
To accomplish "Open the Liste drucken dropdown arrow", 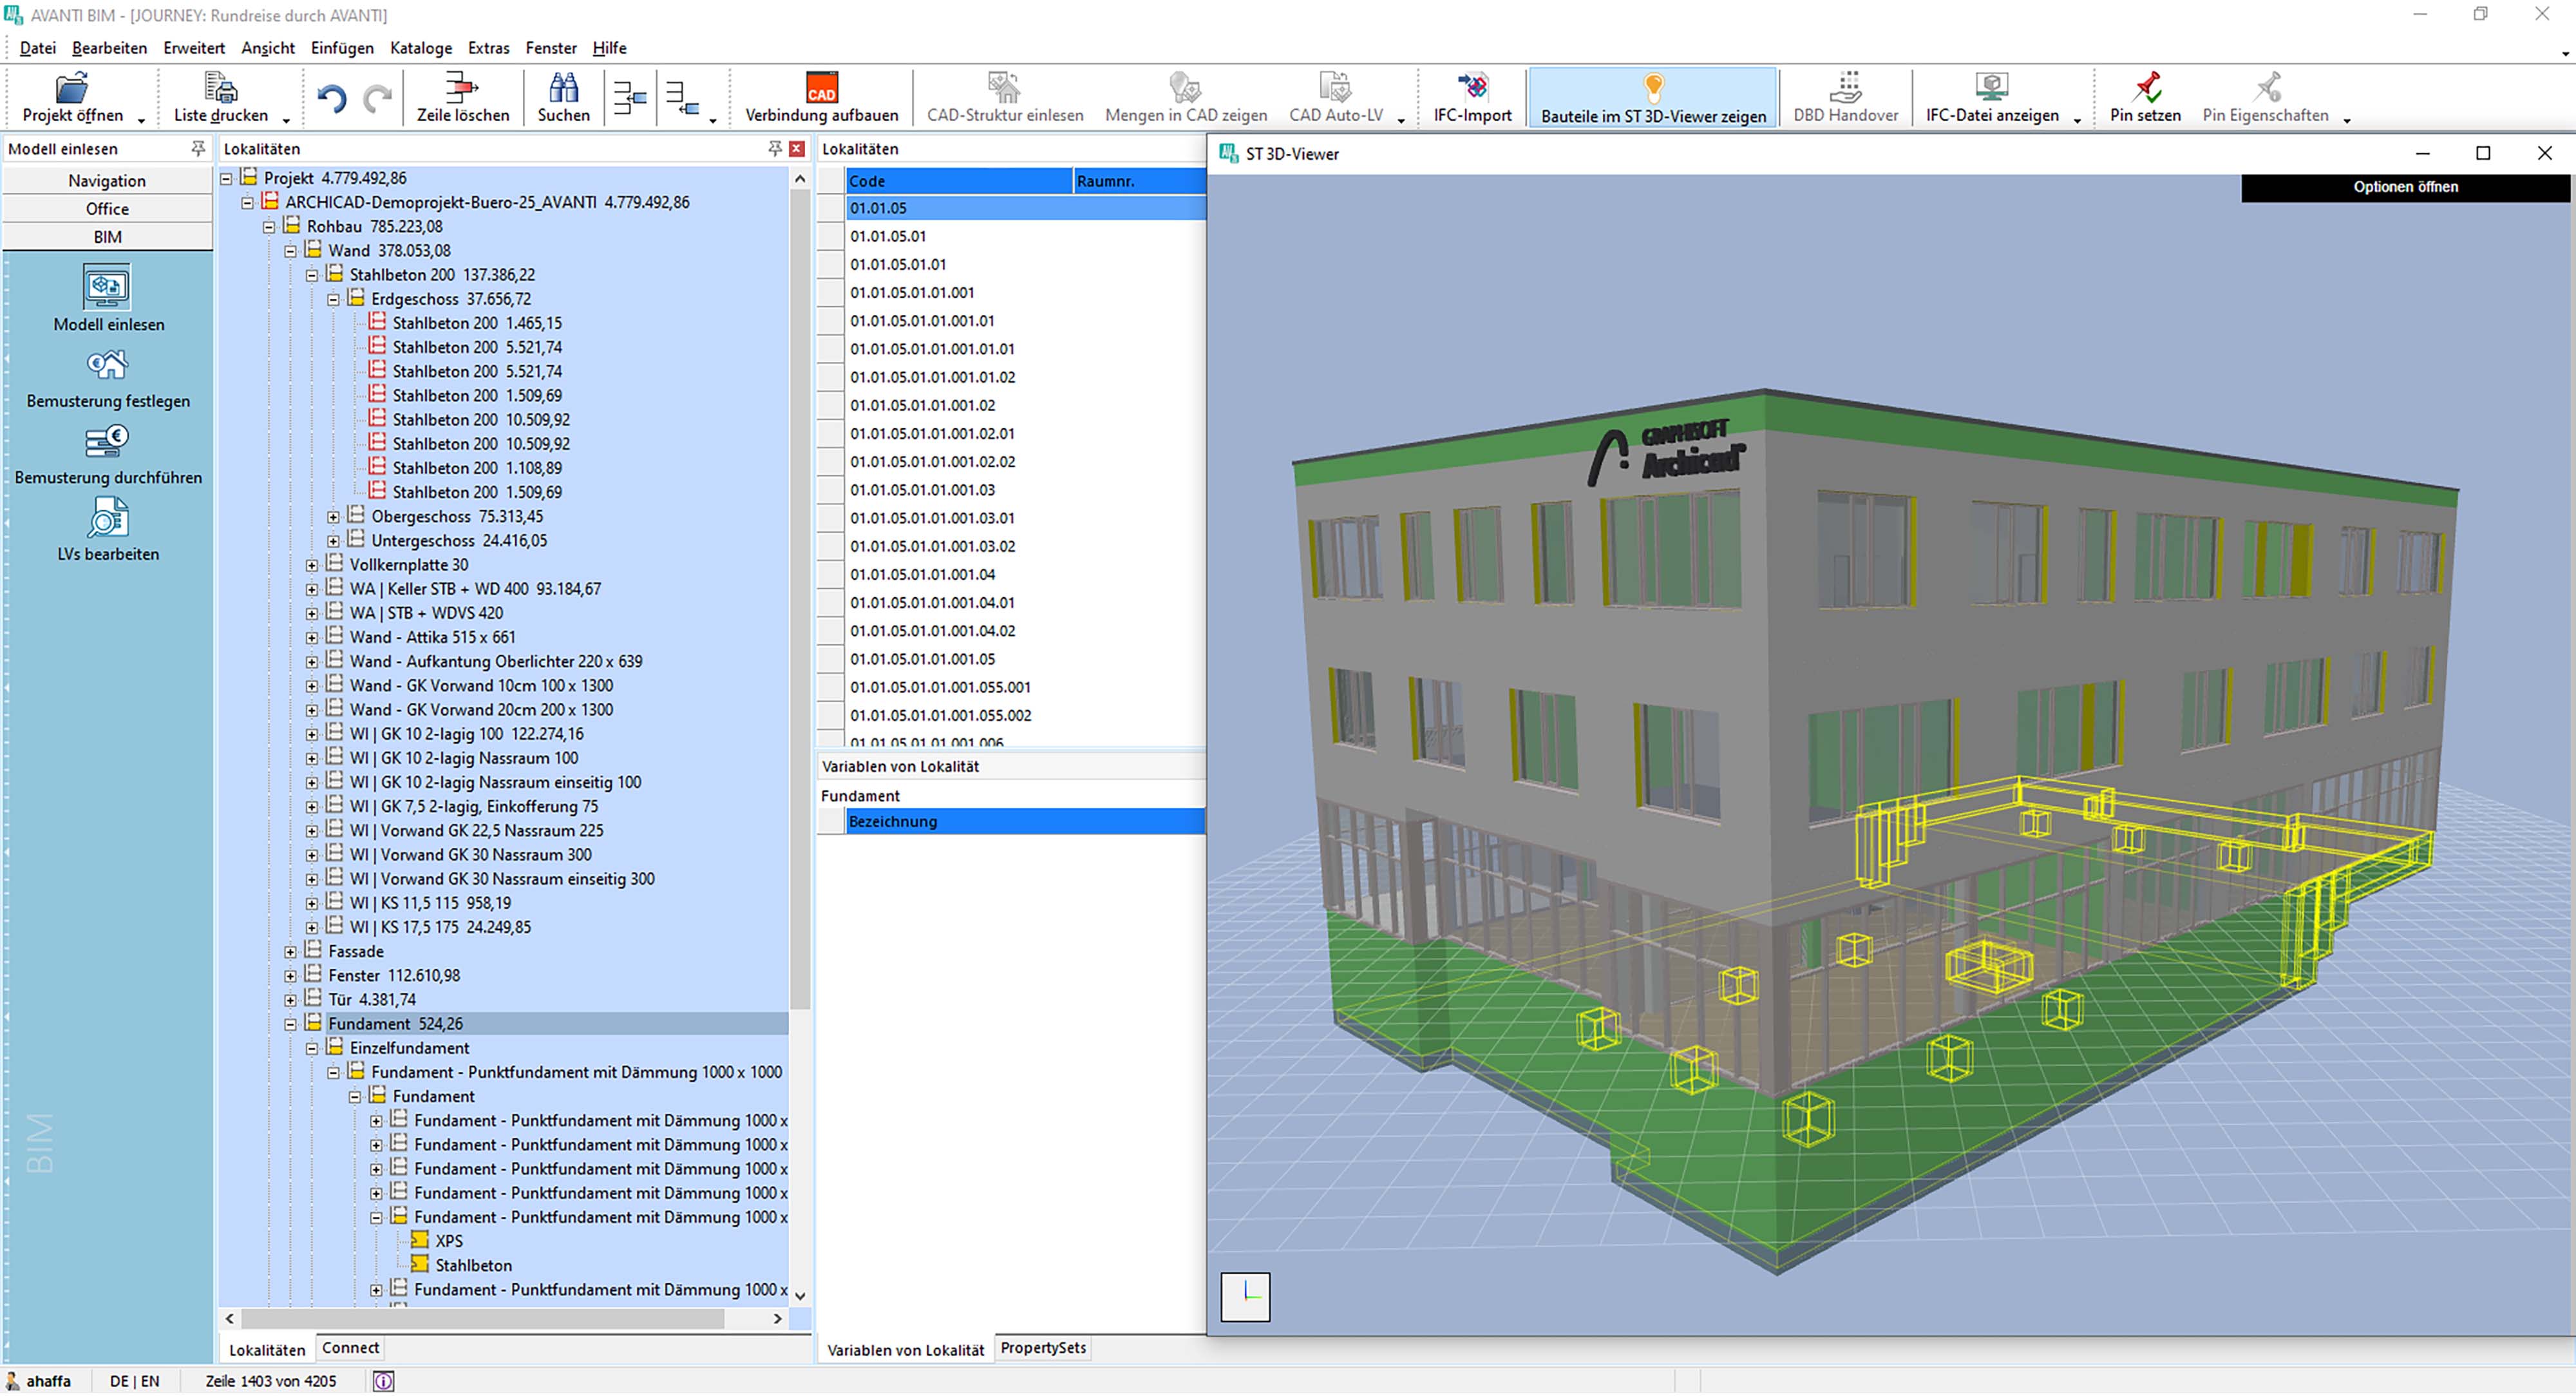I will click(x=286, y=121).
